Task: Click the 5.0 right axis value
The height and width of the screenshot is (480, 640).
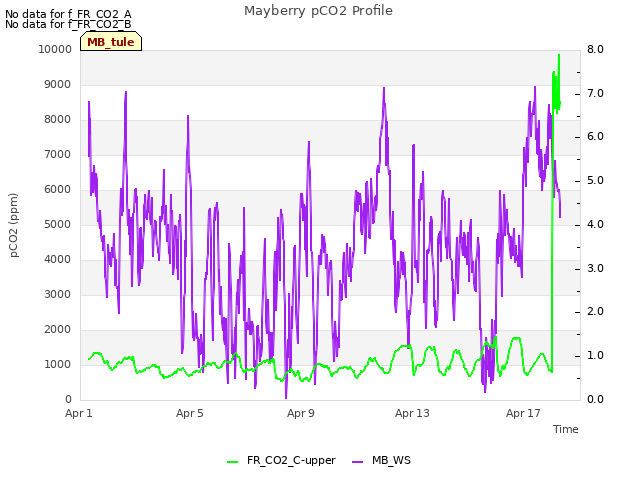Action: [x=595, y=181]
